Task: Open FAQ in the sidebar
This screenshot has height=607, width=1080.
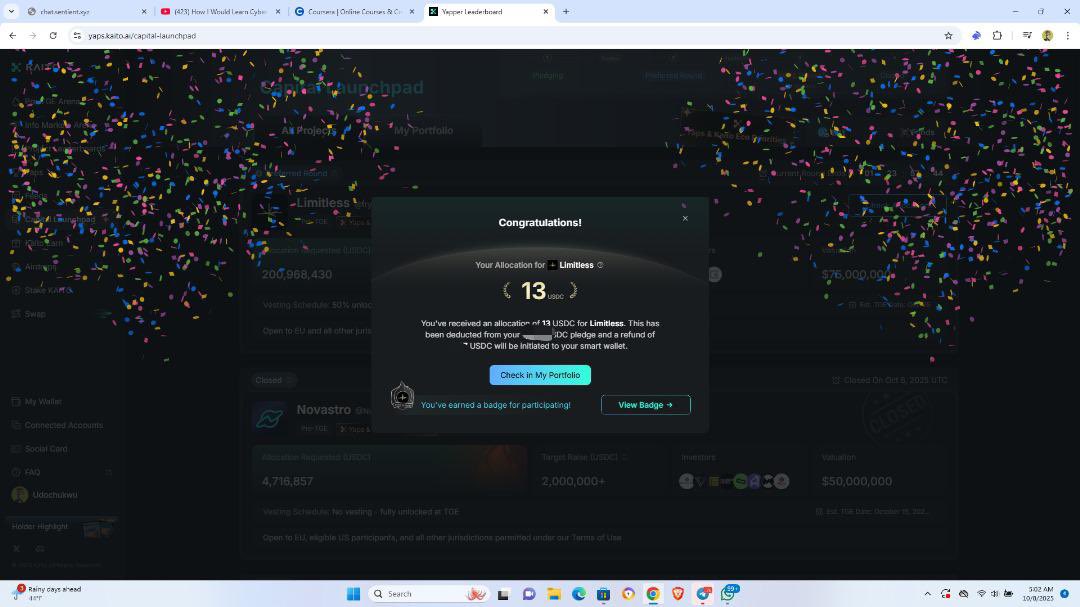Action: pyautogui.click(x=32, y=473)
